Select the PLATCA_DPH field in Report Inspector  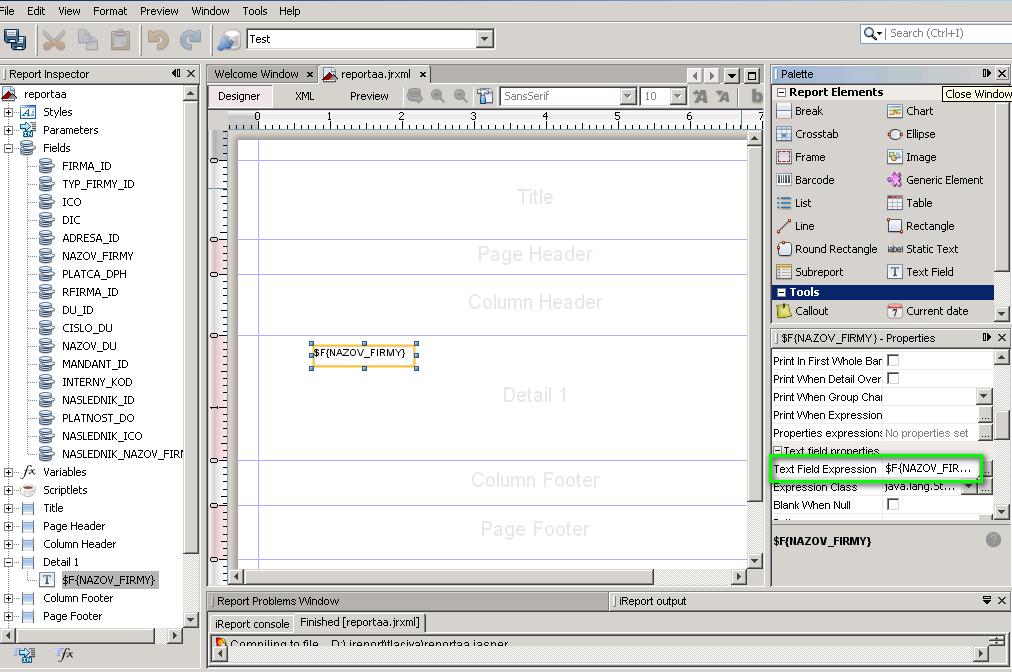[94, 274]
